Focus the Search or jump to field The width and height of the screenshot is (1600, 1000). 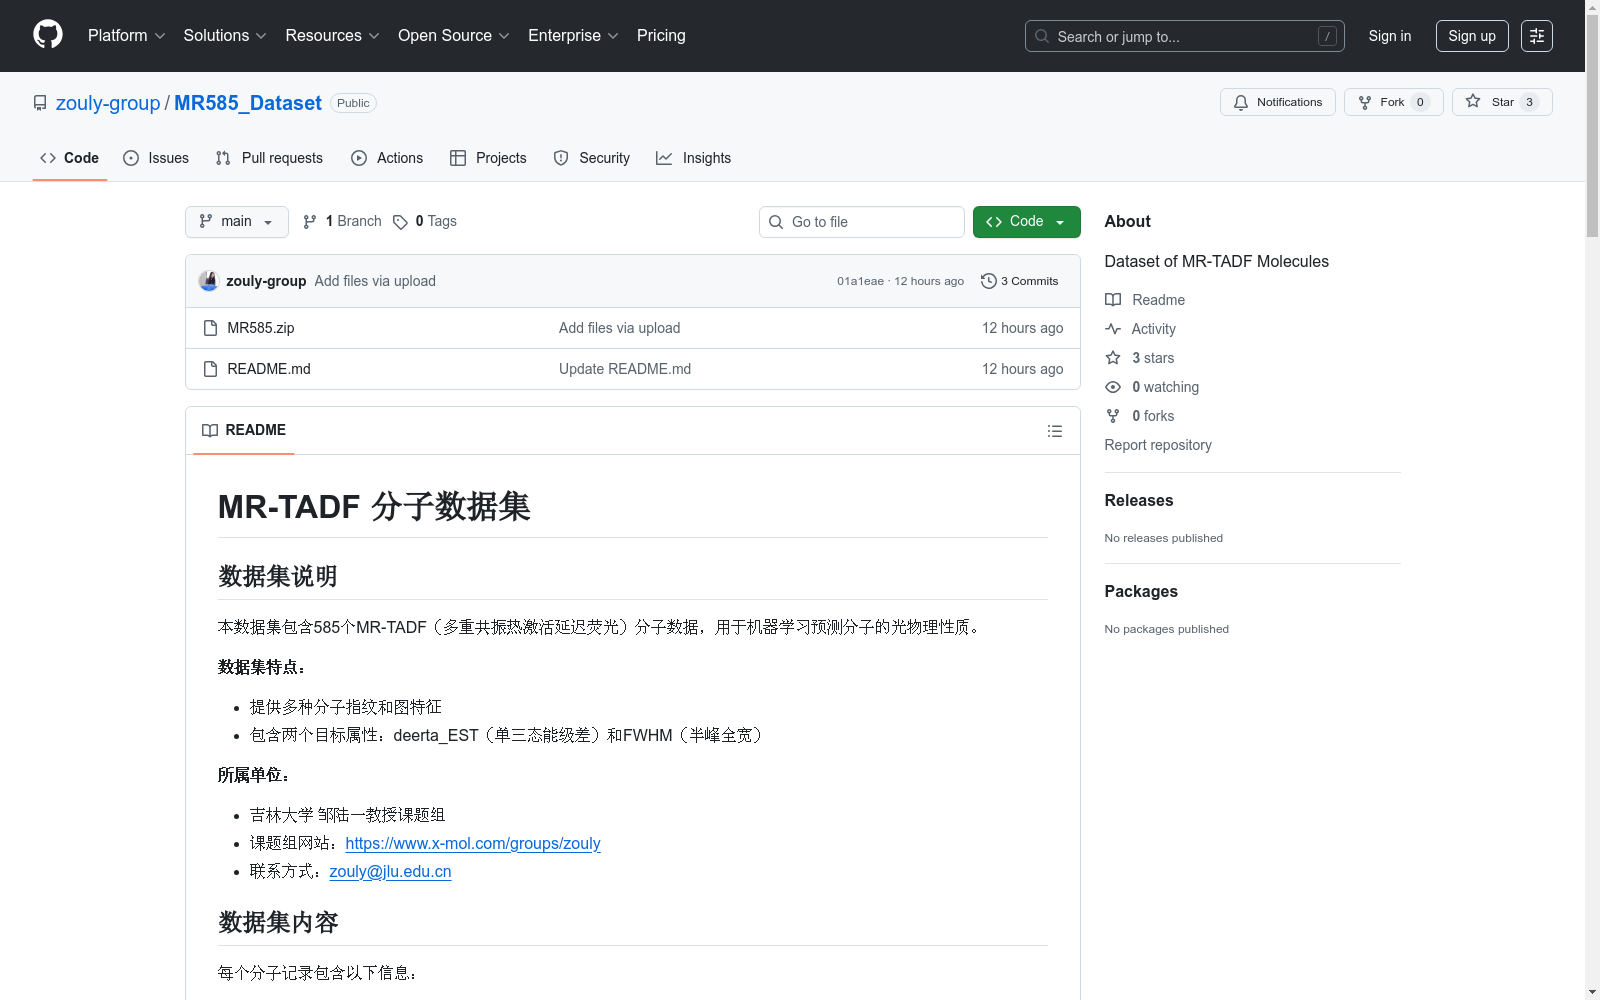pos(1184,36)
